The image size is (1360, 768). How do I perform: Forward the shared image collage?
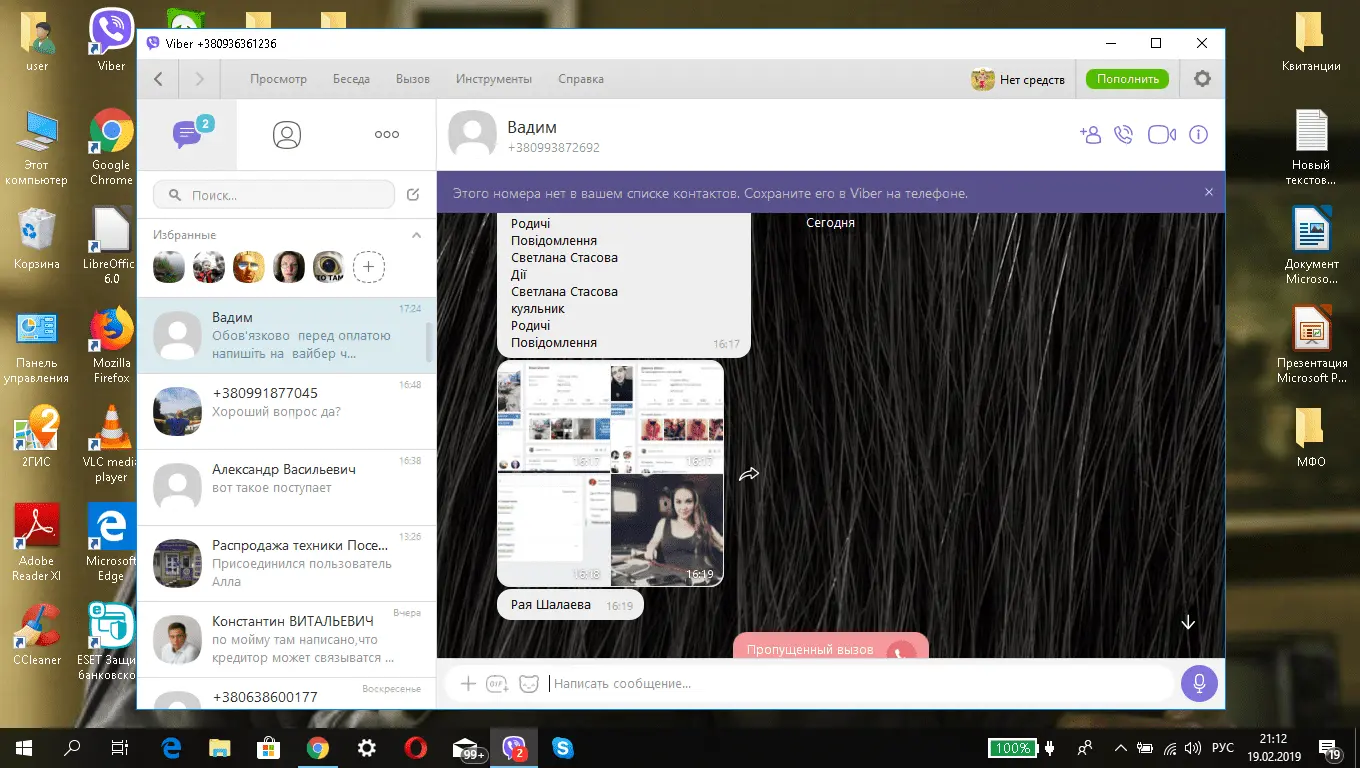pos(749,474)
